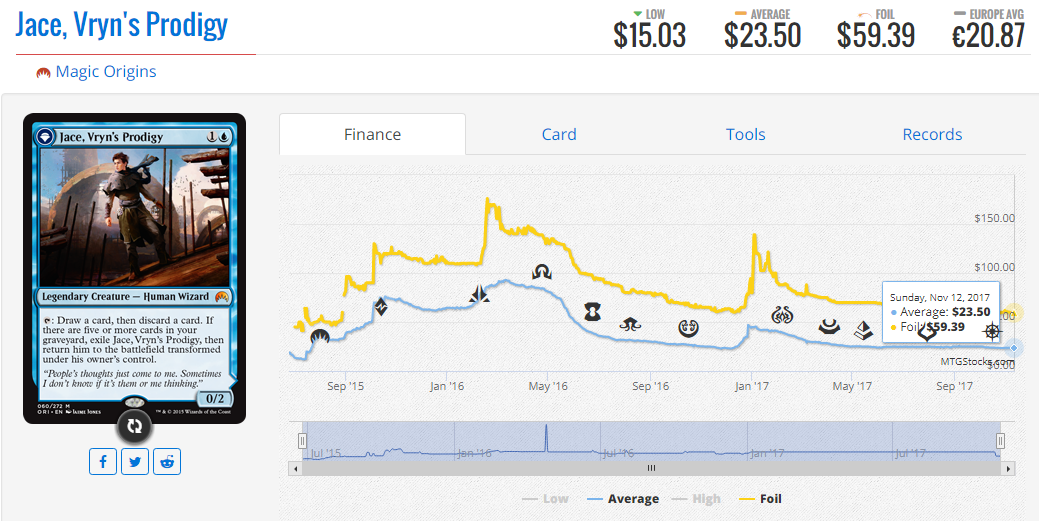This screenshot has width=1039, height=521.
Task: Select the ornate Aether Revolt marker after Jan '17
Action: click(783, 316)
